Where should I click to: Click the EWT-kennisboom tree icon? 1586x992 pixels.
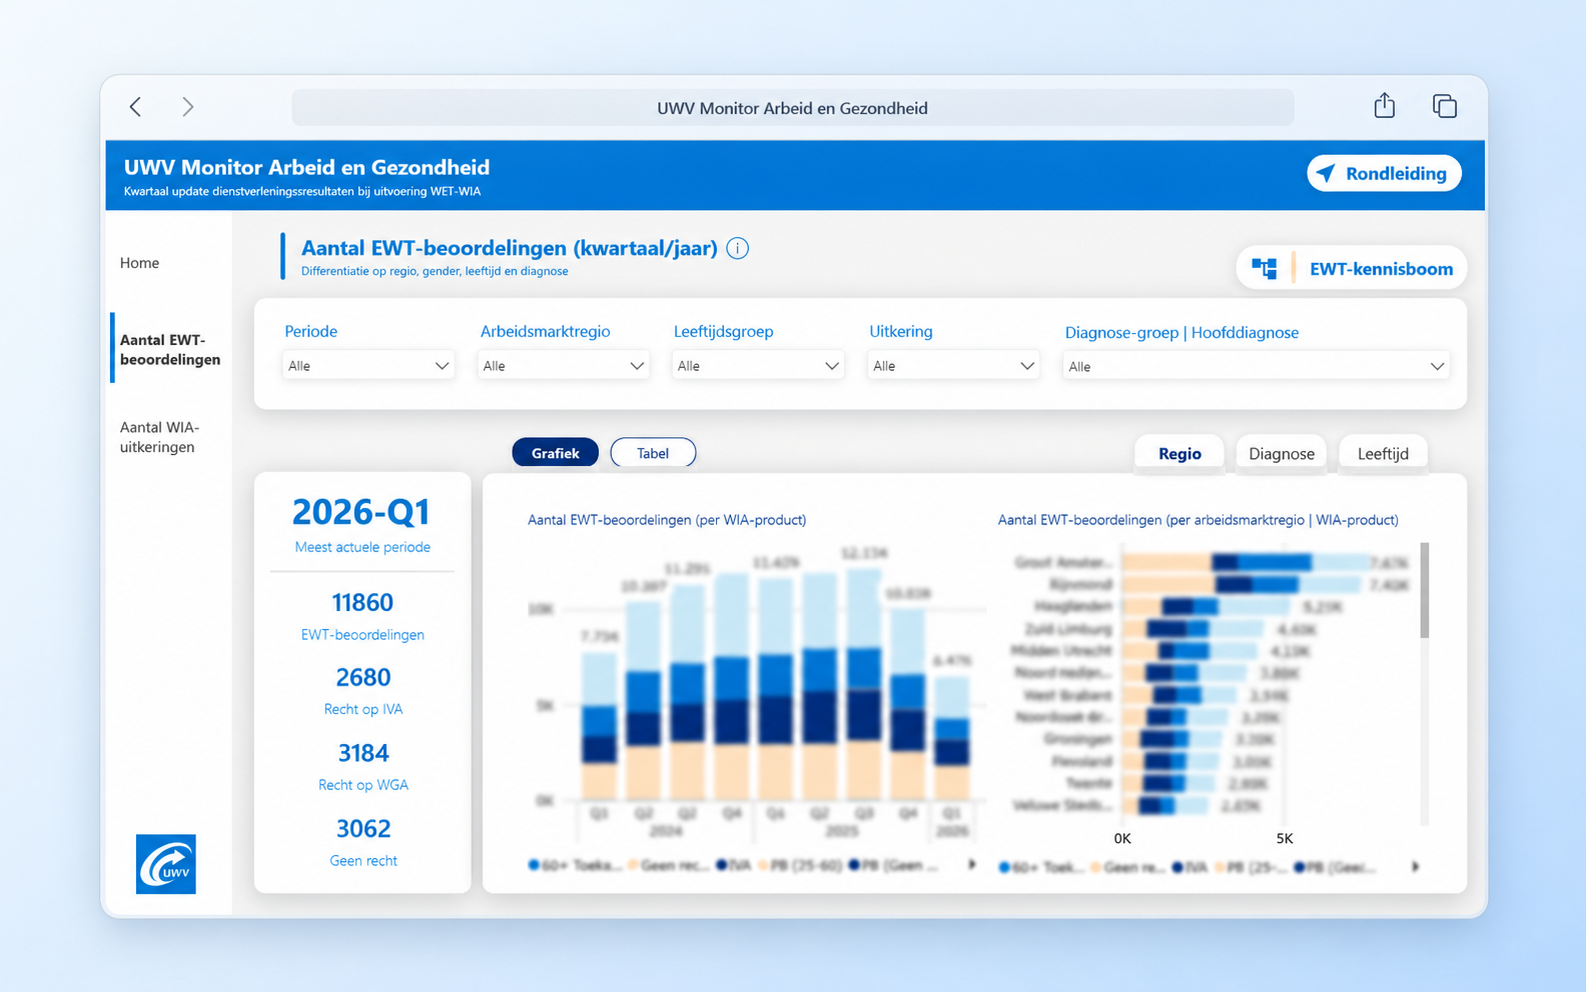click(x=1264, y=268)
